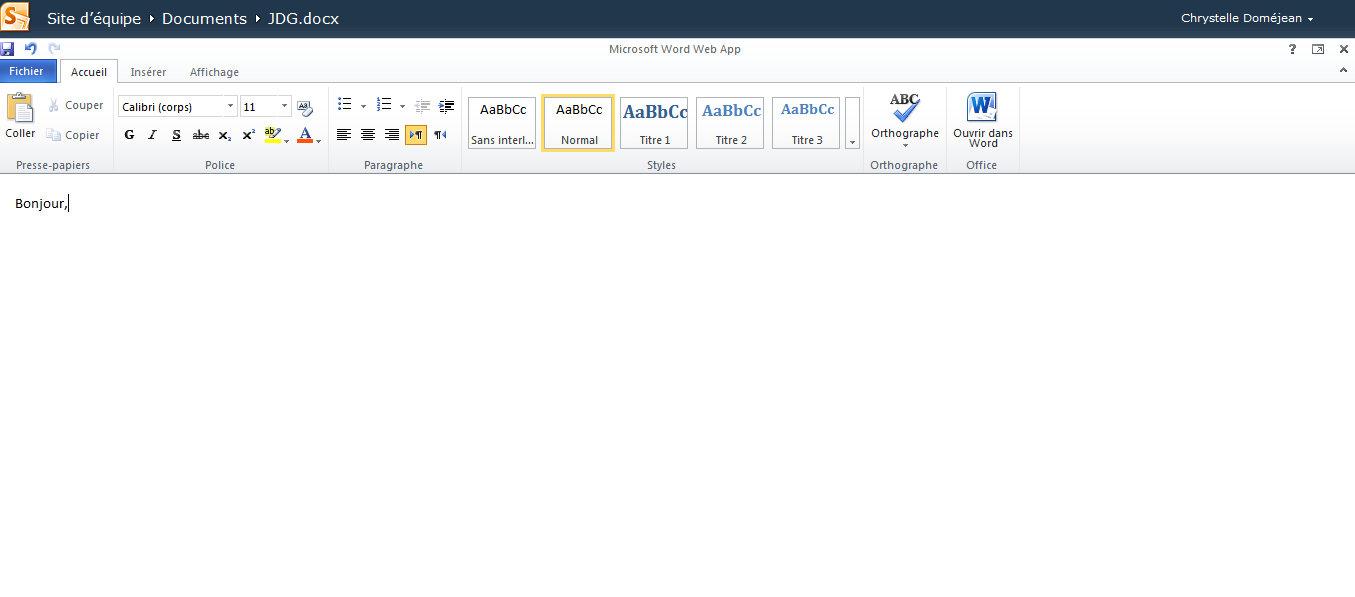Switch to the Affichage tab
The width and height of the screenshot is (1355, 597).
coord(214,72)
